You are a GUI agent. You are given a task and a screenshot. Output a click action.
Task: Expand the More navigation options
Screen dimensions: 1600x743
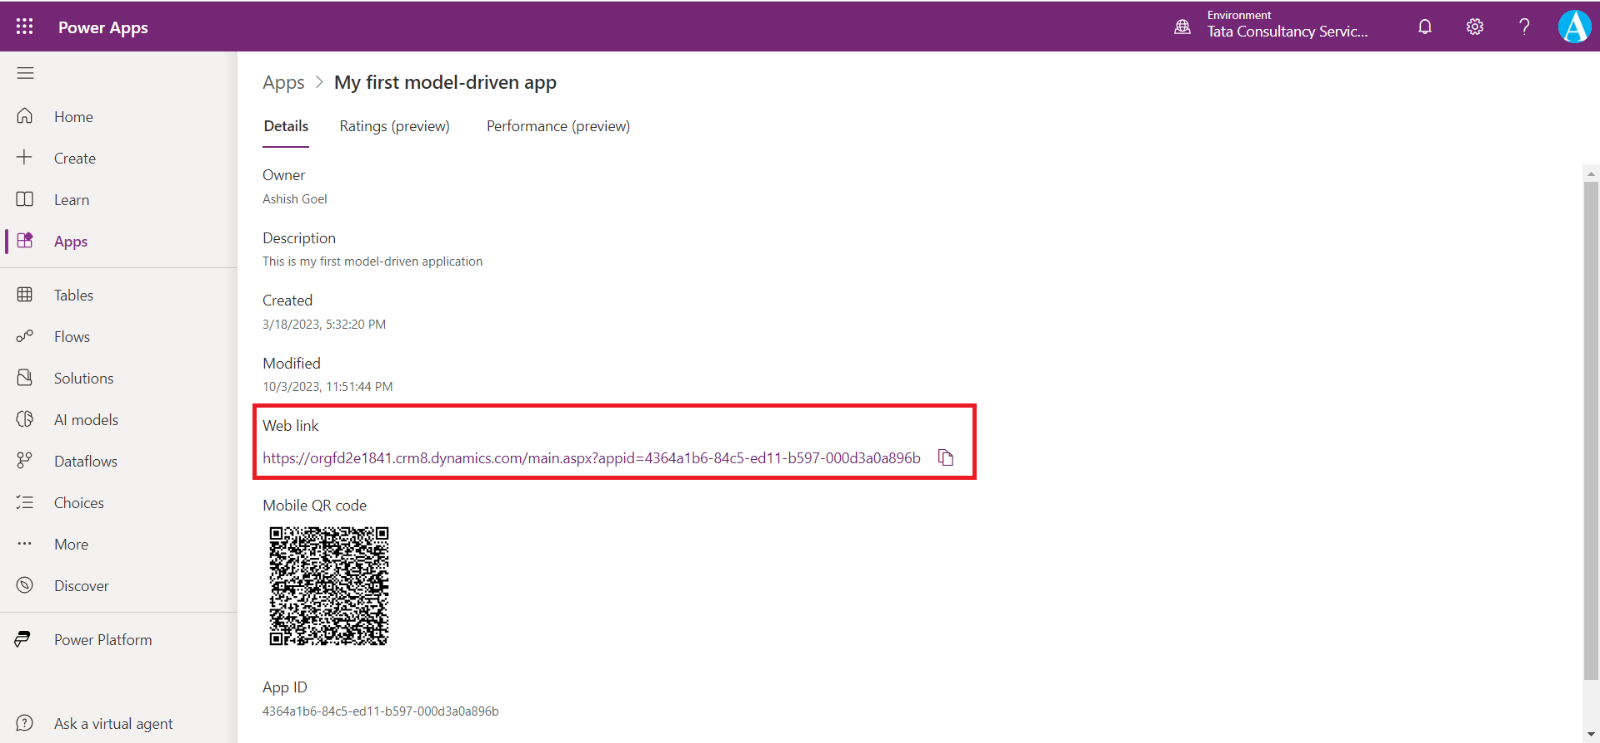point(70,544)
